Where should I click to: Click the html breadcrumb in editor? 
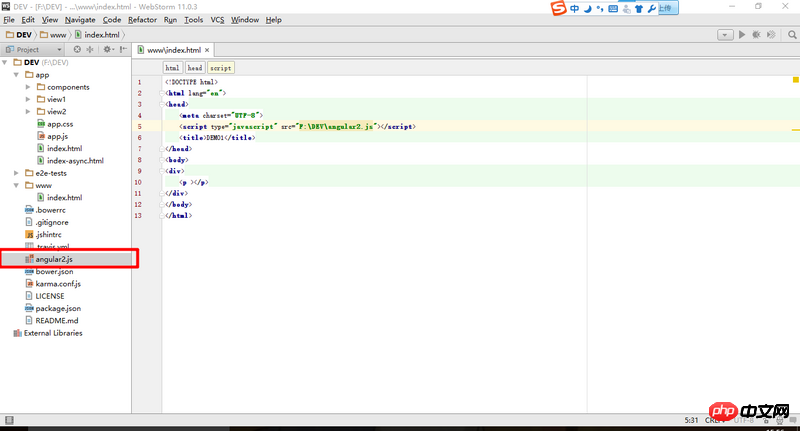(x=172, y=68)
